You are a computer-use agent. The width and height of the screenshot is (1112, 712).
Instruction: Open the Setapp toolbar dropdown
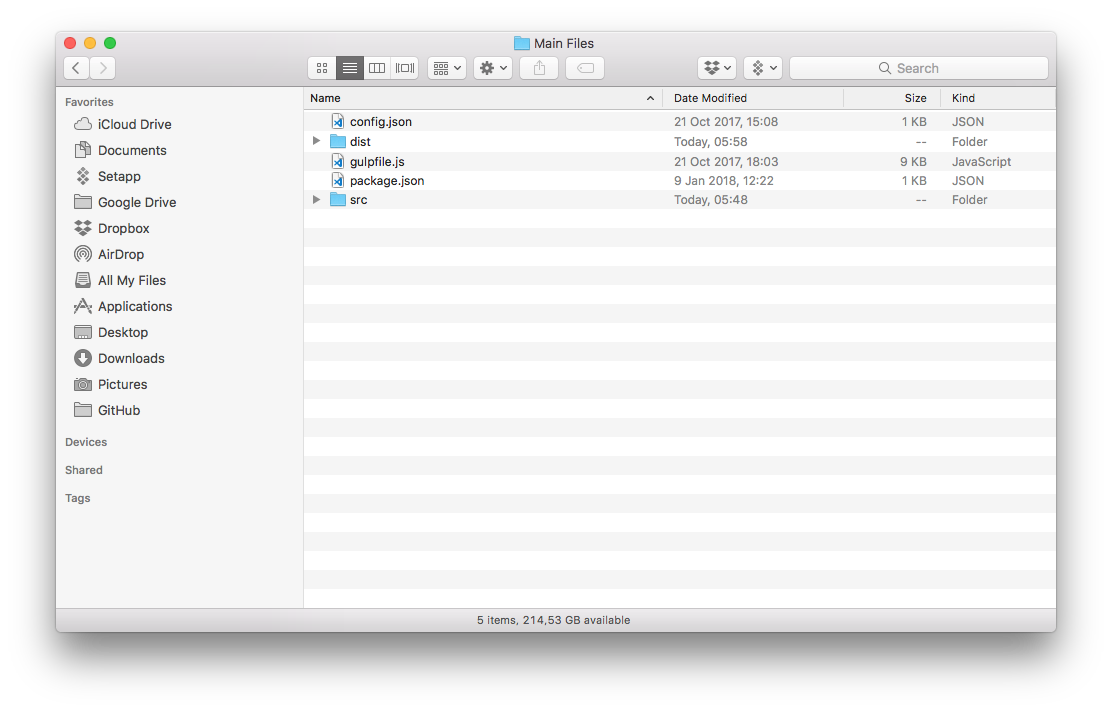pos(763,68)
